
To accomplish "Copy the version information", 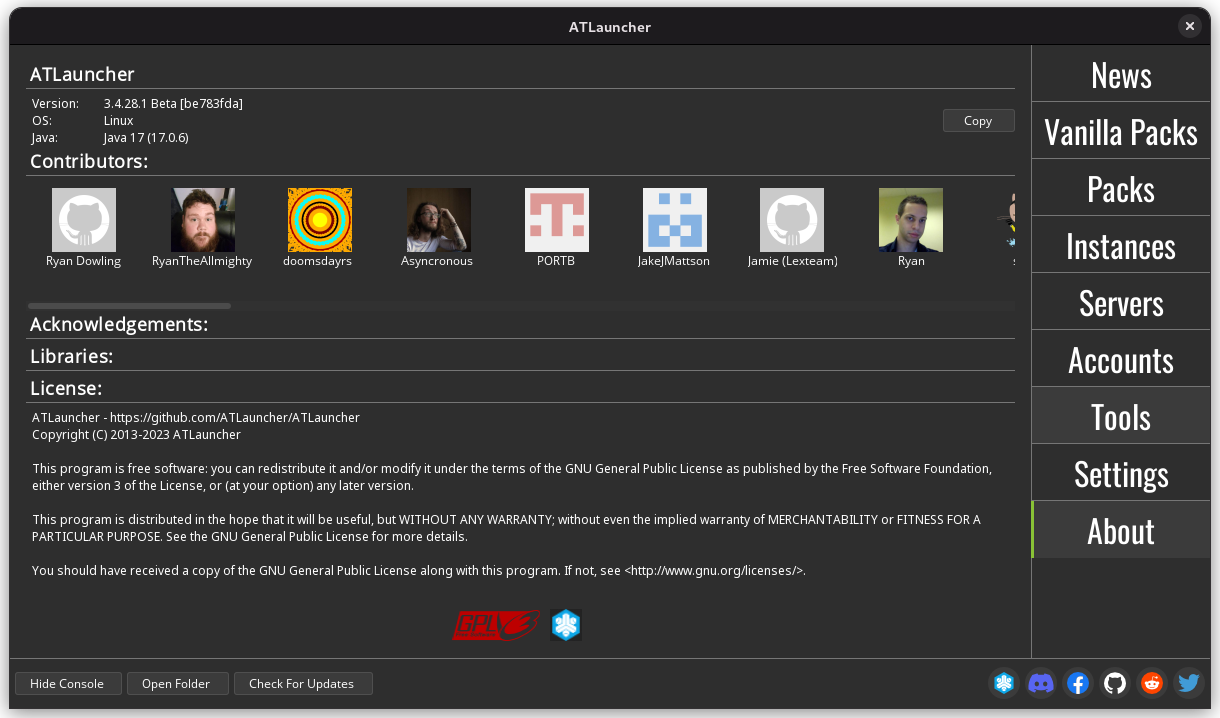I will [978, 120].
